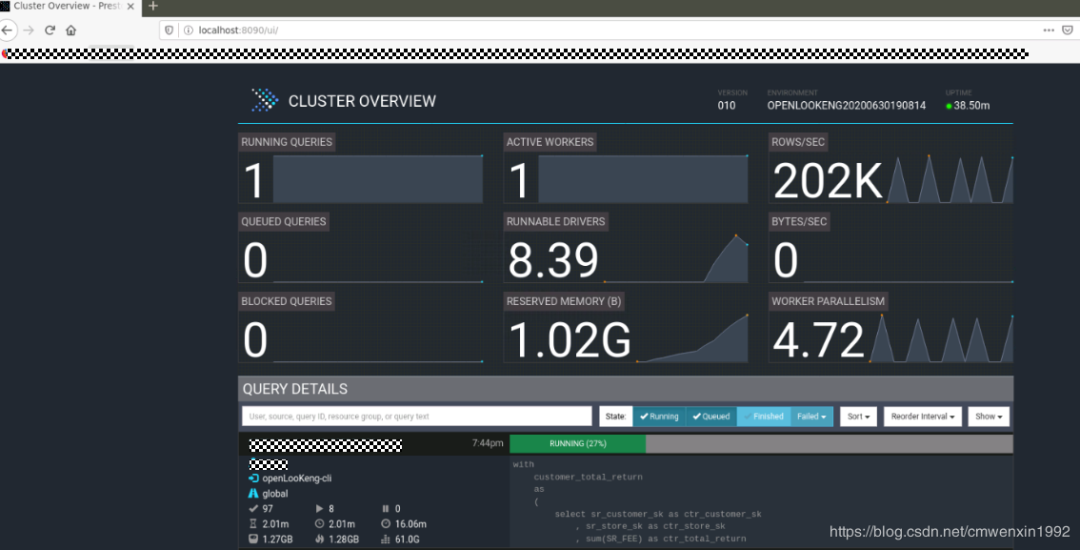Click the queued splits pause icon
This screenshot has height=550, width=1080.
(385, 509)
